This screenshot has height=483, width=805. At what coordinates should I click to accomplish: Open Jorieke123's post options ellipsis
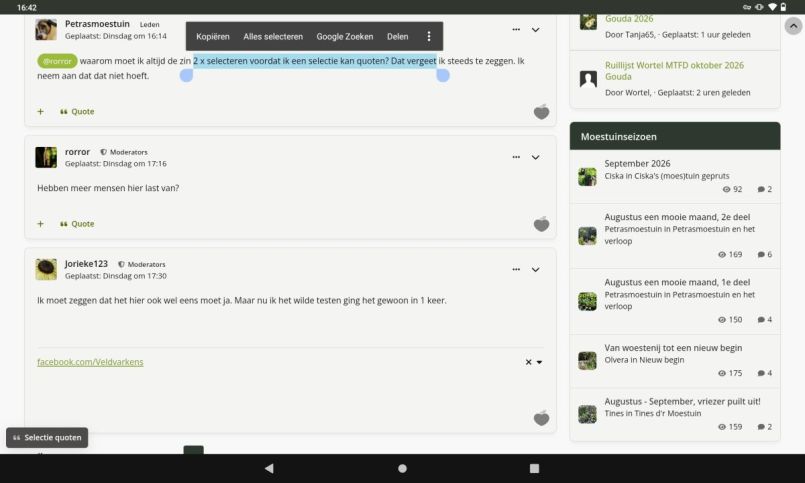coord(516,269)
